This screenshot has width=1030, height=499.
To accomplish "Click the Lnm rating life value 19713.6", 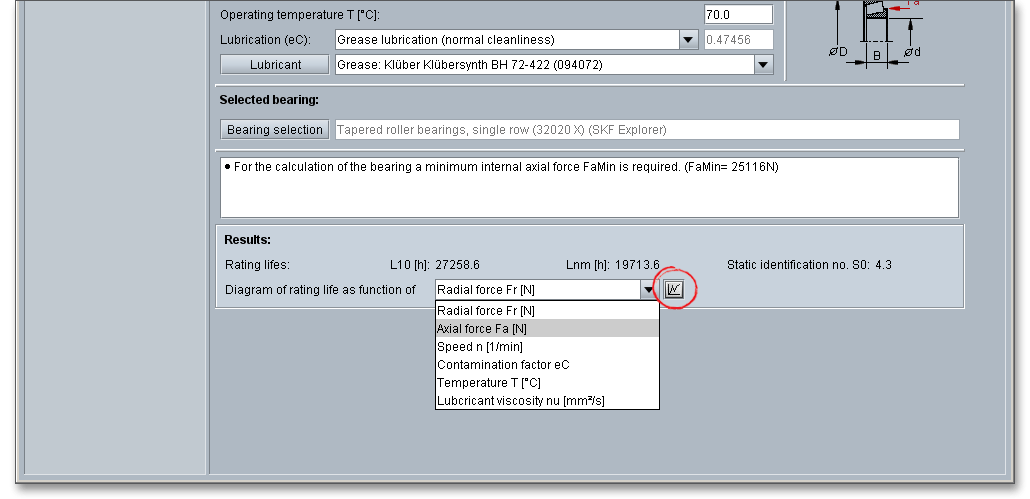I will point(637,265).
